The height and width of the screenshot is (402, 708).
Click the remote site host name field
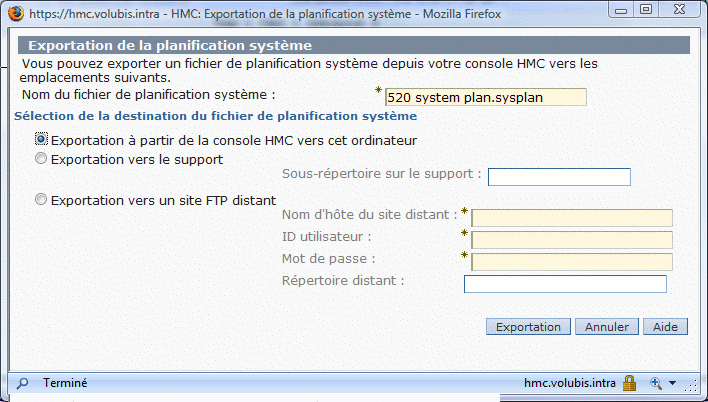coord(572,218)
